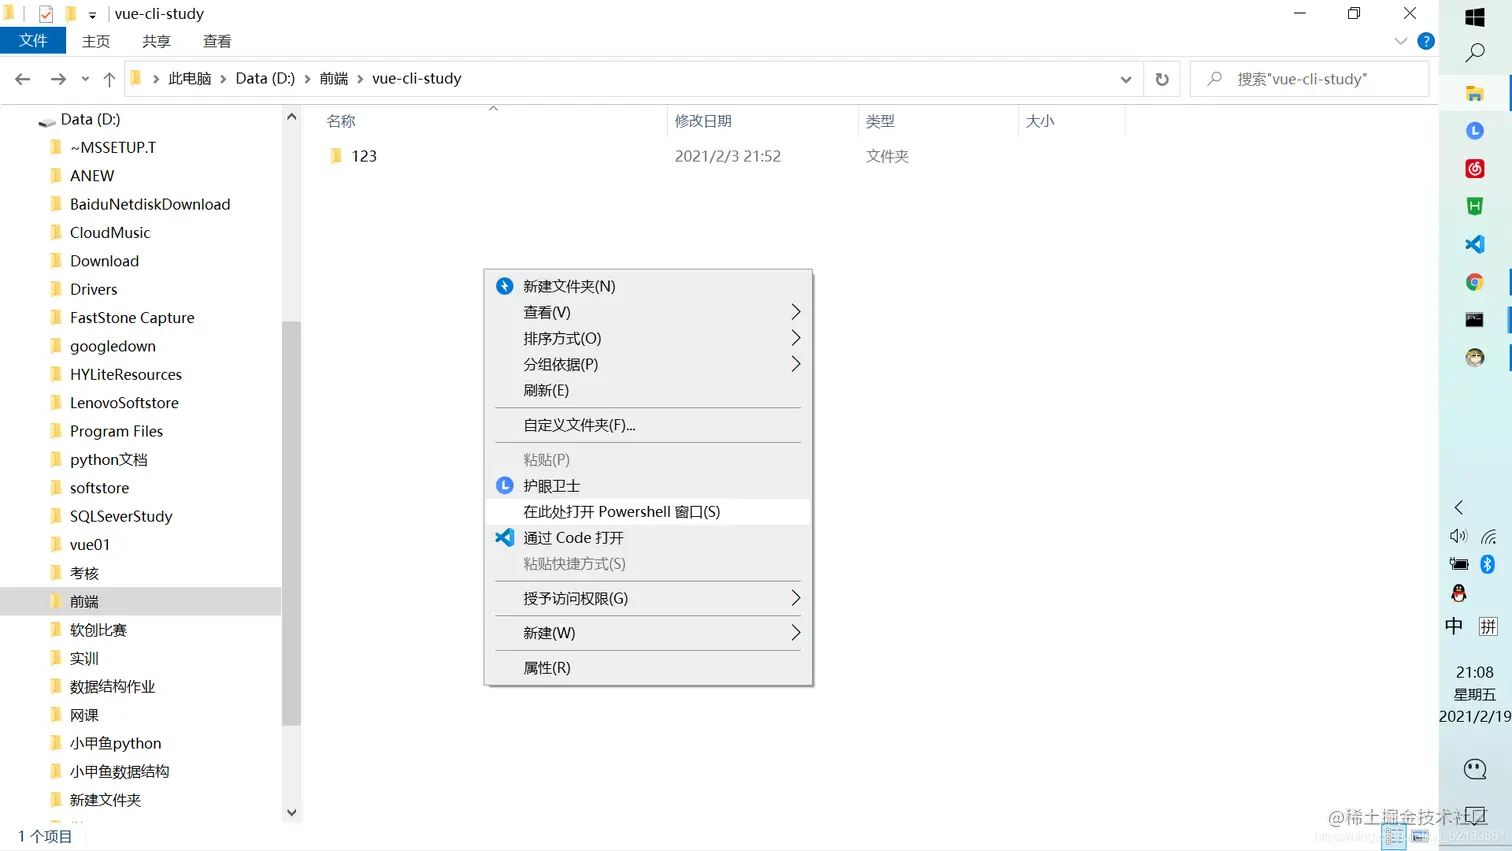
Task: Open the Visual Studio Code taskbar icon
Action: pyautogui.click(x=1475, y=244)
